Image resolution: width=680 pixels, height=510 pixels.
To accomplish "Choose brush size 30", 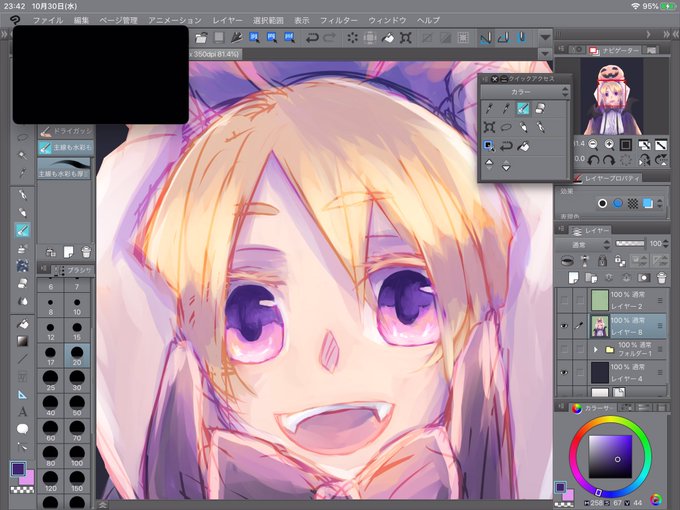I will 77,381.
